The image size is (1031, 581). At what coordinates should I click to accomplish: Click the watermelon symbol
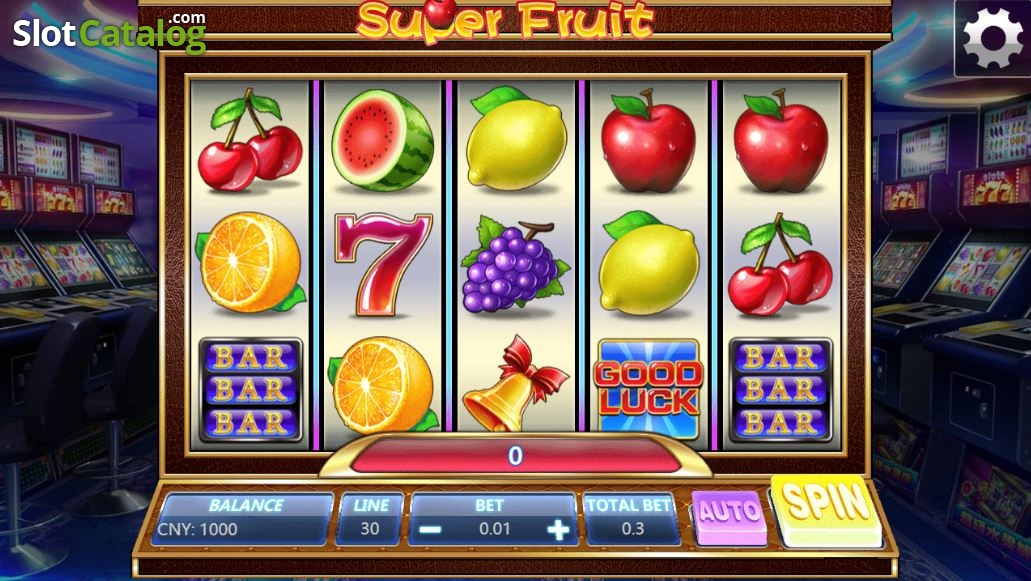pyautogui.click(x=383, y=140)
